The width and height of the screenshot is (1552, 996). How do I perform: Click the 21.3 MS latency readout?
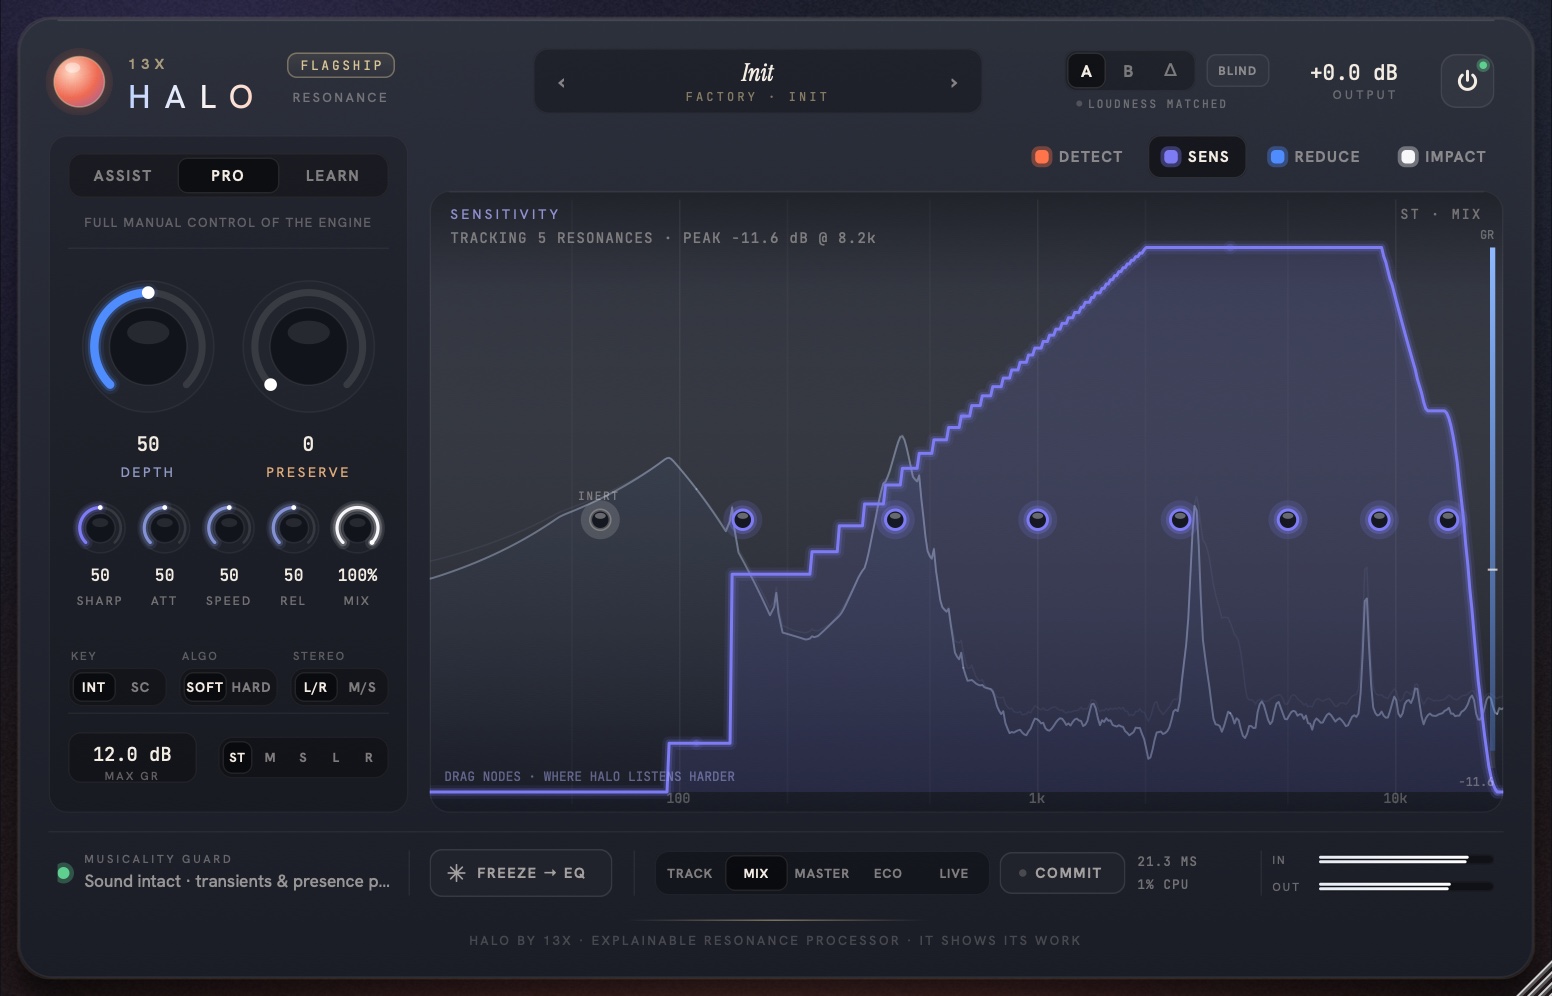1167,861
